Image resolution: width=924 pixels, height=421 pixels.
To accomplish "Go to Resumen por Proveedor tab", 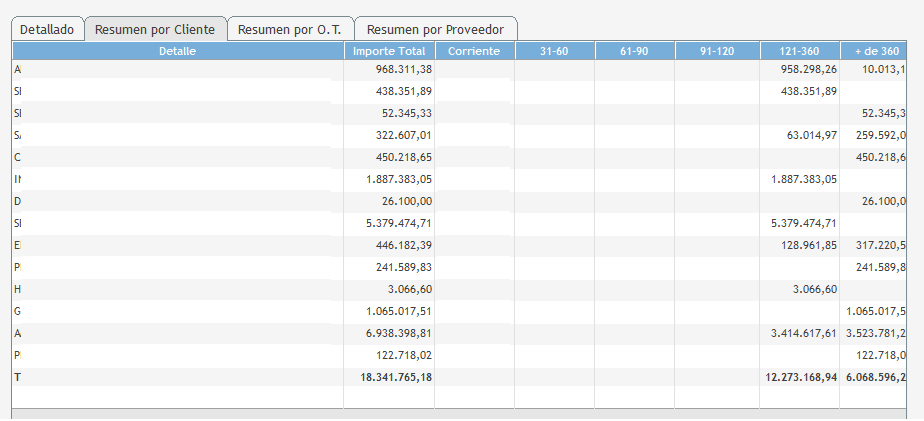I will click(x=435, y=29).
